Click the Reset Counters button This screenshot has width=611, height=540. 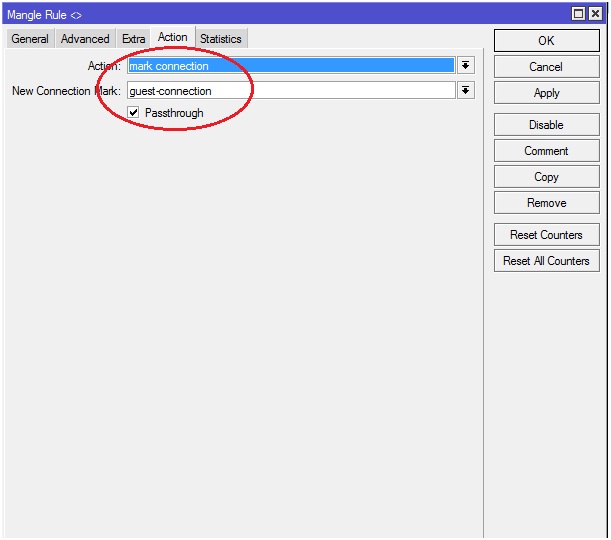click(546, 235)
